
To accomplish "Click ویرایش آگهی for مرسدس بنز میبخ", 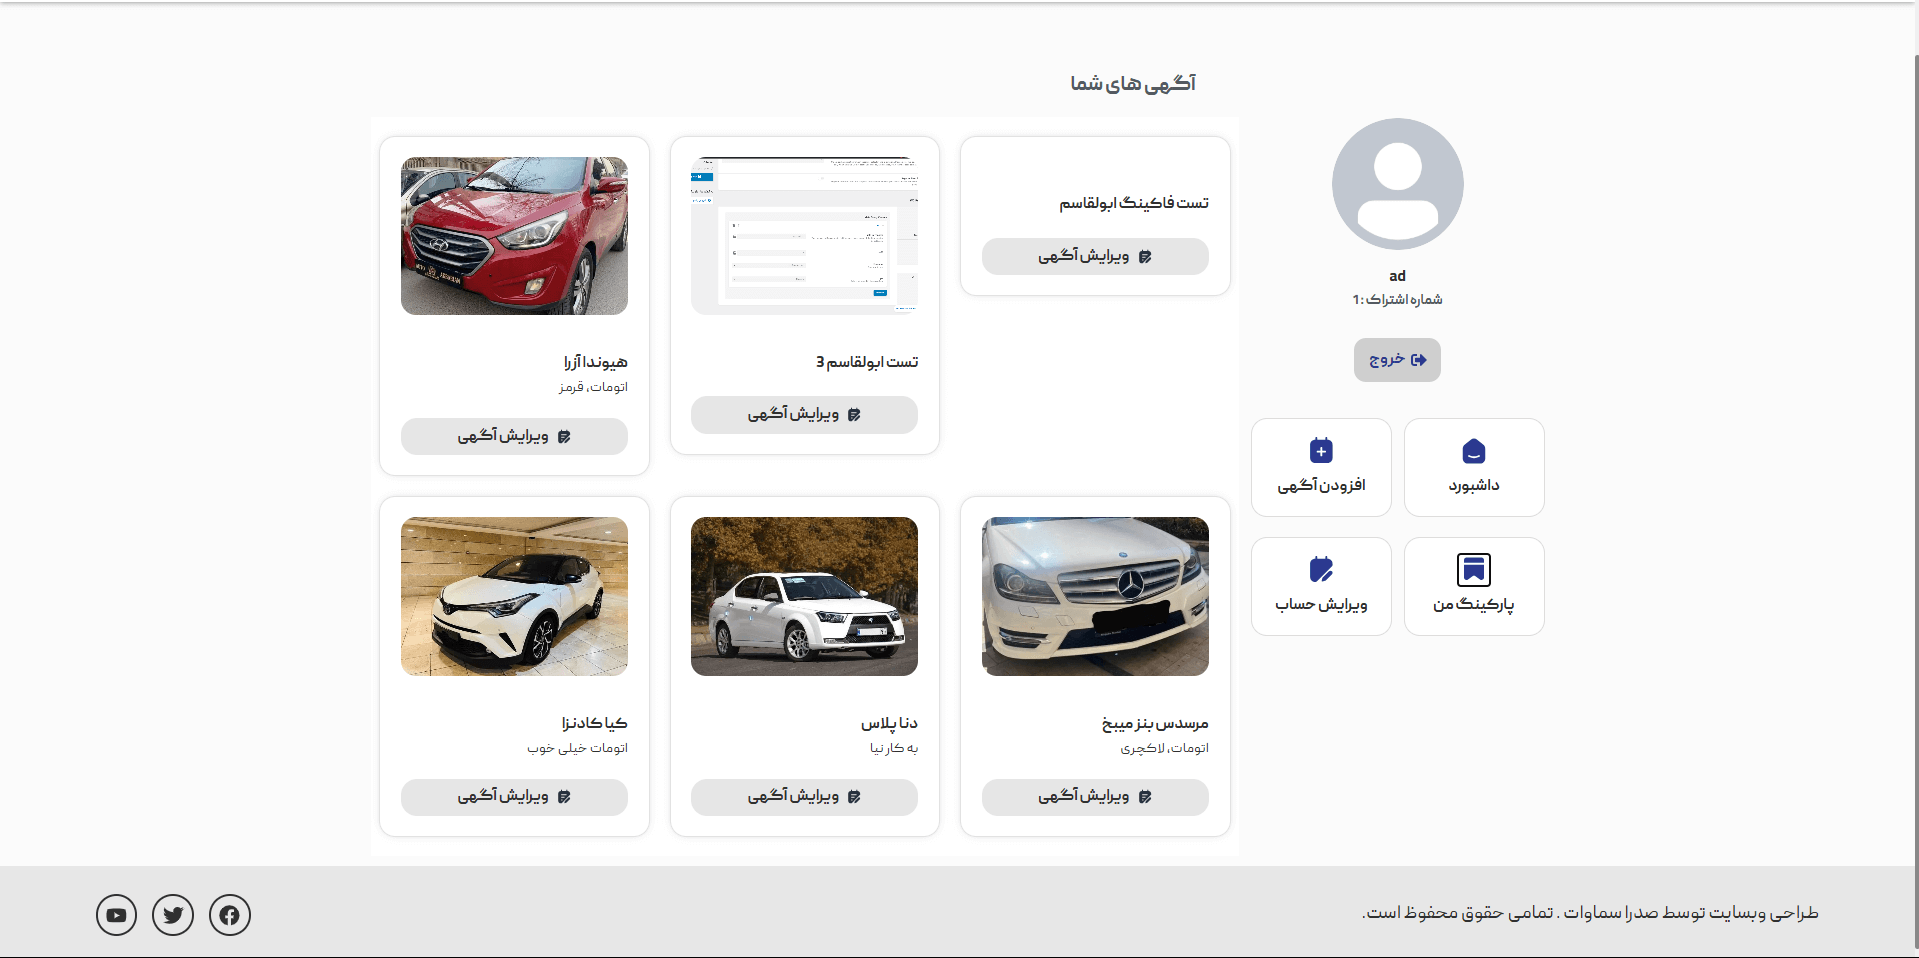I will pos(1095,797).
